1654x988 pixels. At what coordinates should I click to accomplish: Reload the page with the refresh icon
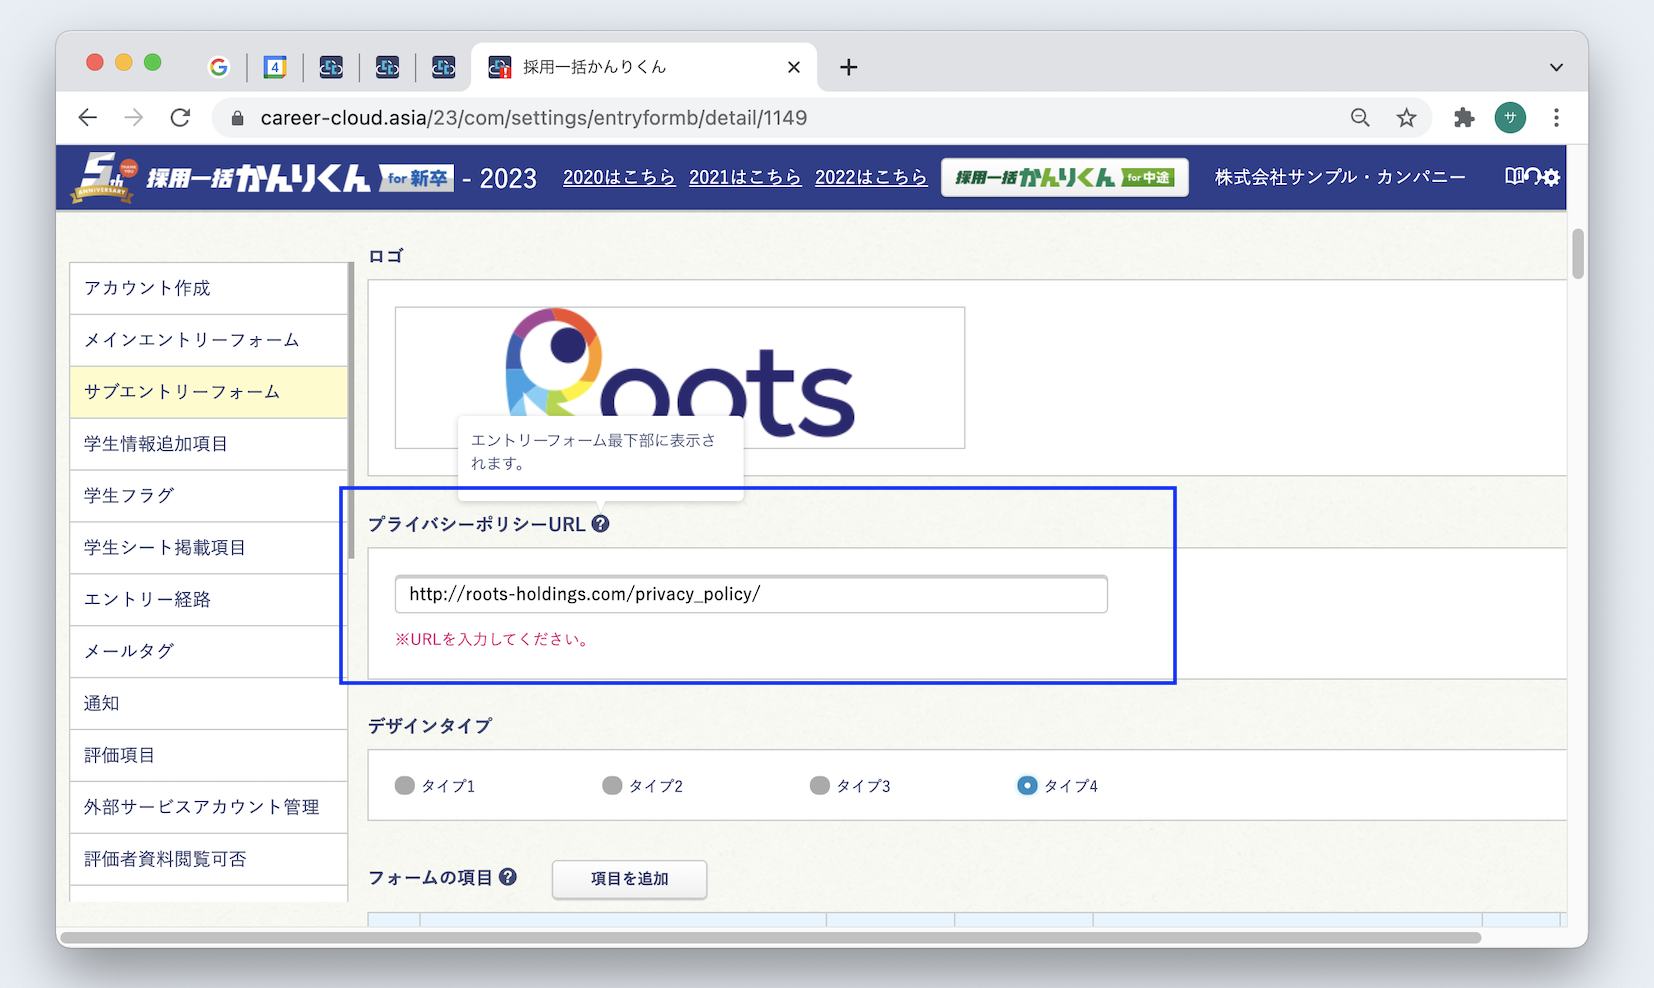pos(180,117)
